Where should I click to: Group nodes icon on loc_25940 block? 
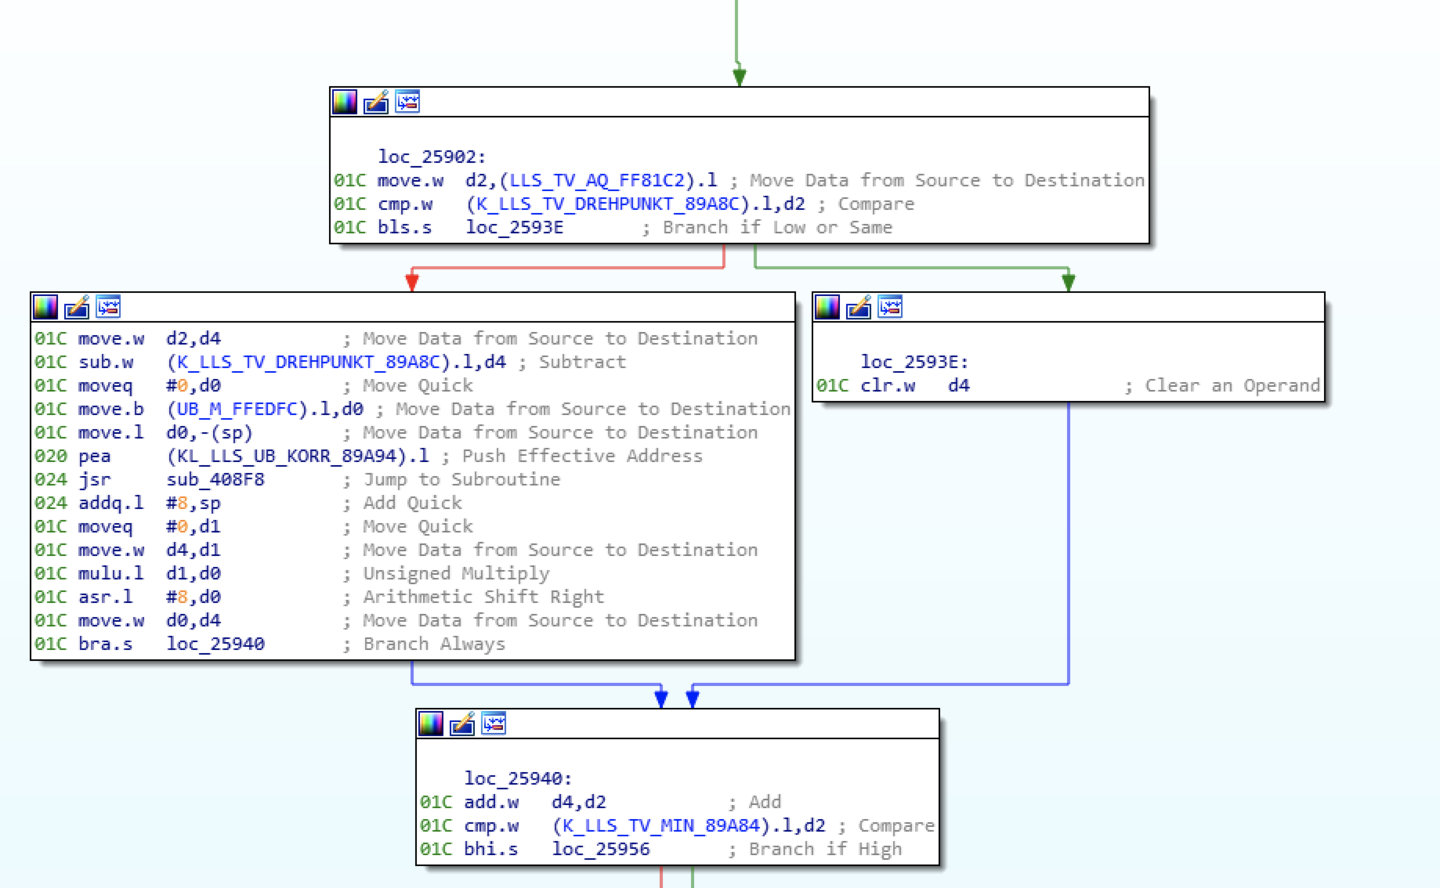[494, 724]
